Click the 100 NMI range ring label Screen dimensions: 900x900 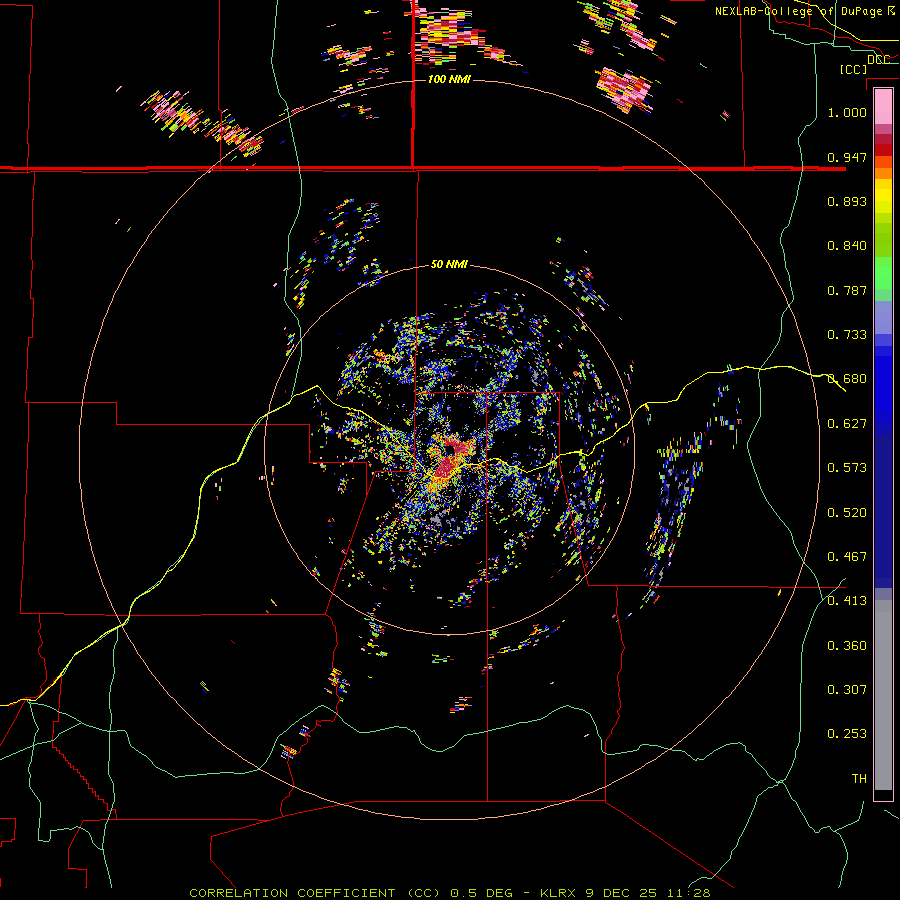click(449, 79)
